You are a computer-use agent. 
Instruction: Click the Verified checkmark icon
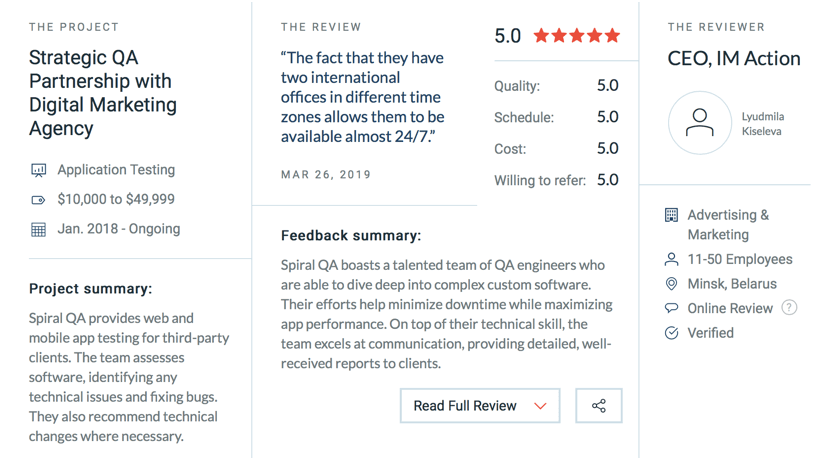point(671,333)
